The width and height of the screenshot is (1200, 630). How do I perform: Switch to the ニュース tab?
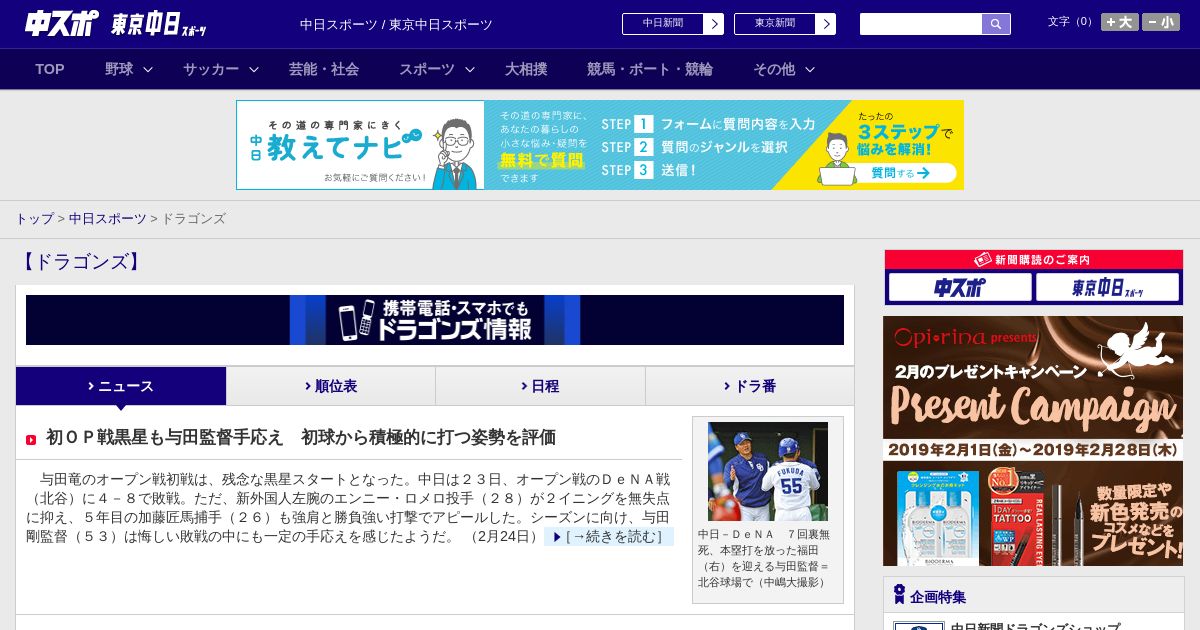pos(121,386)
